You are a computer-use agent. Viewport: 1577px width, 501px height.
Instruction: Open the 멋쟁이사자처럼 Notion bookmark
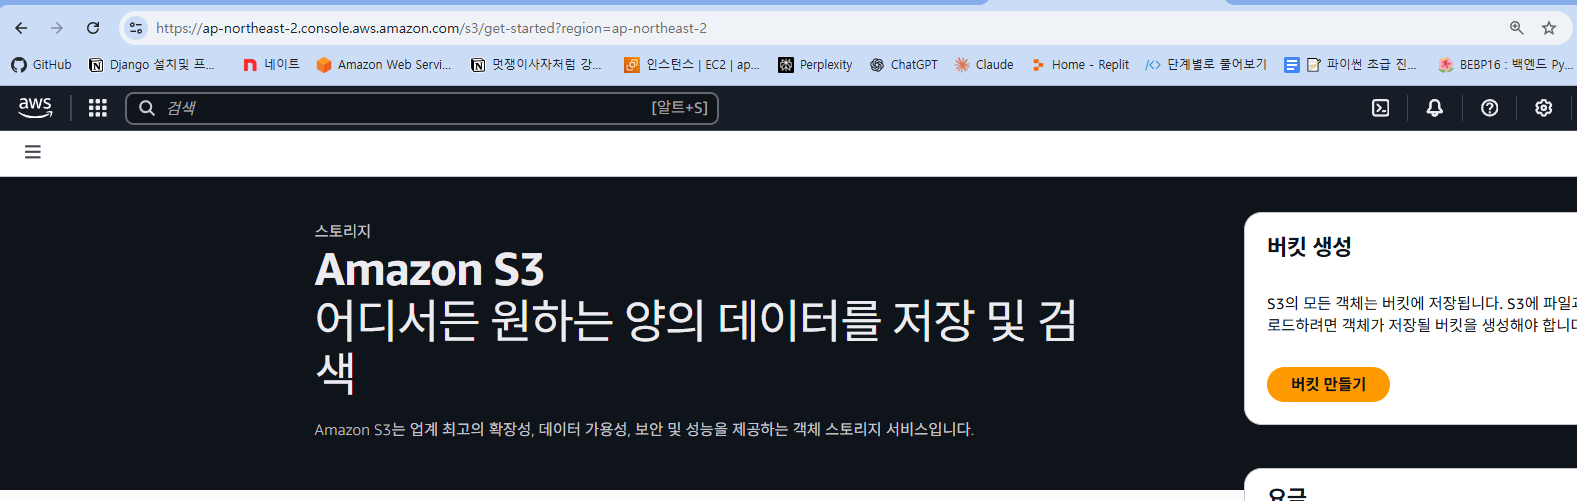coord(537,64)
